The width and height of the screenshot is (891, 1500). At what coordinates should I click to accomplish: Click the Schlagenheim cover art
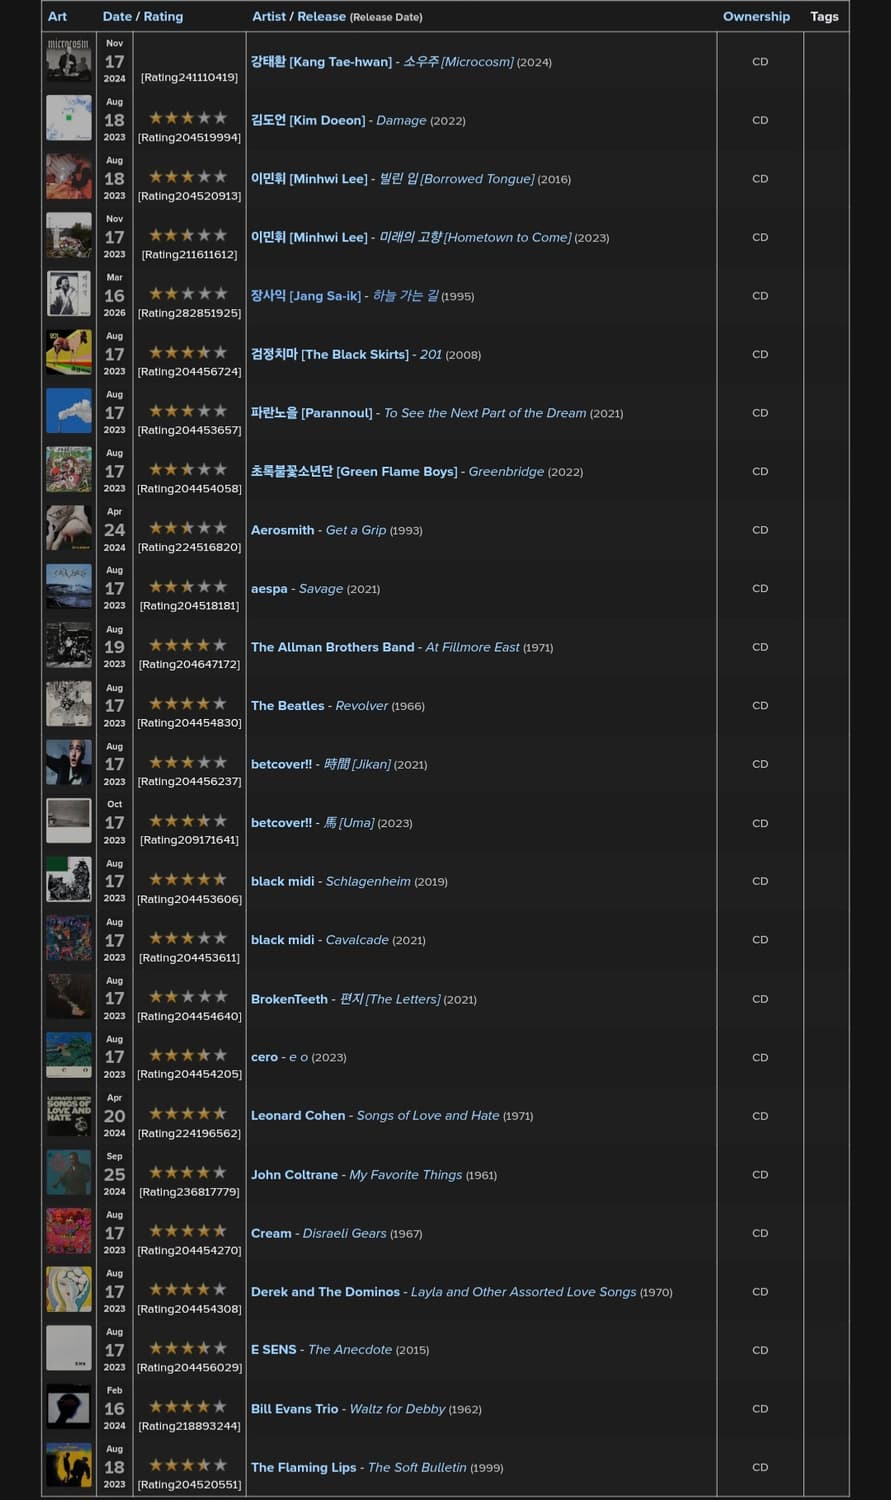tap(69, 880)
